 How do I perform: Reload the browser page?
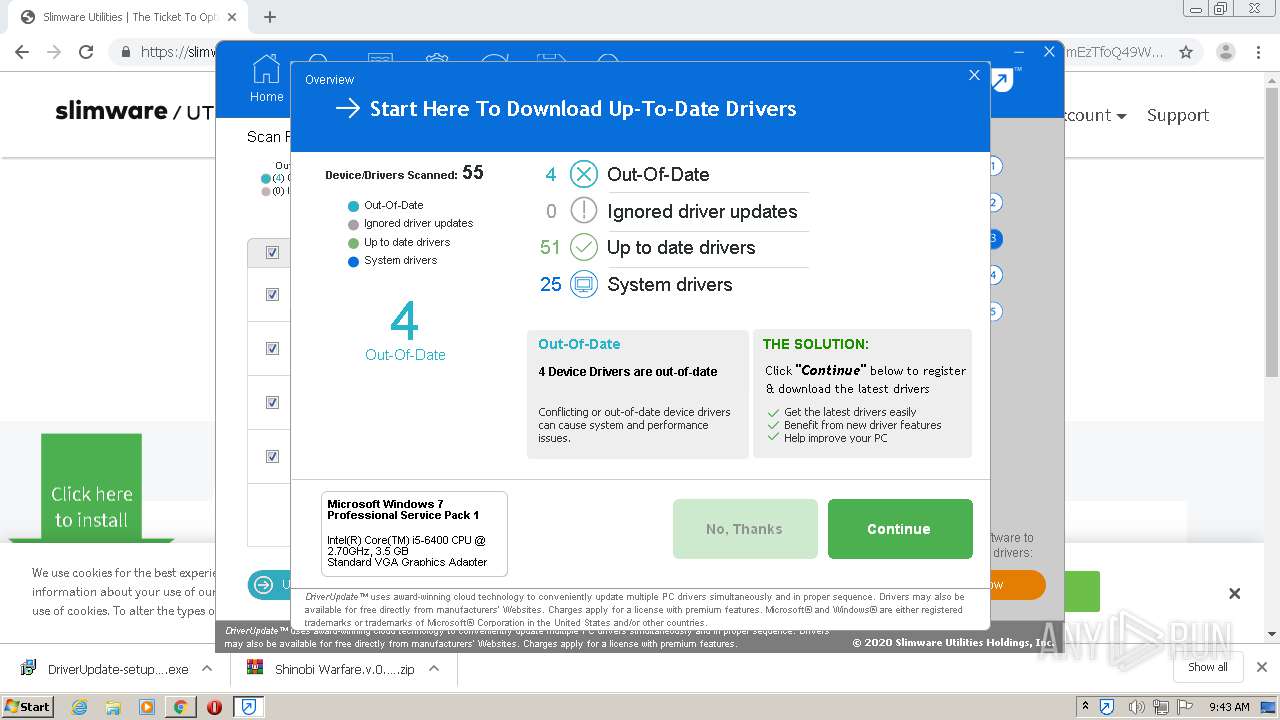point(86,52)
